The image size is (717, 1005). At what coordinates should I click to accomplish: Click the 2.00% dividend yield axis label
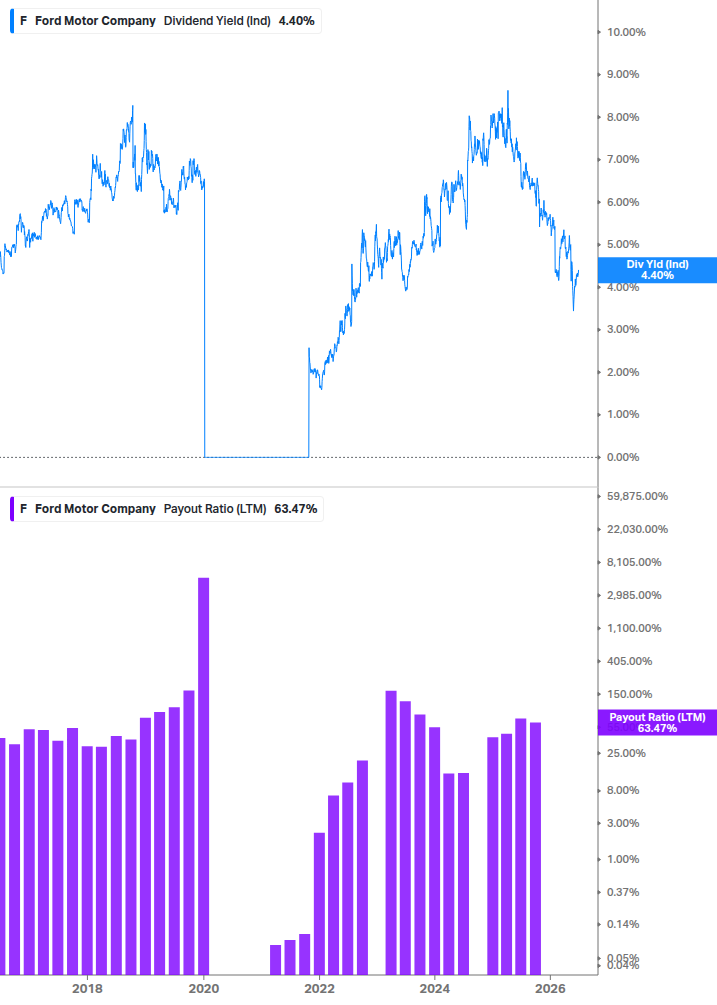(x=623, y=372)
